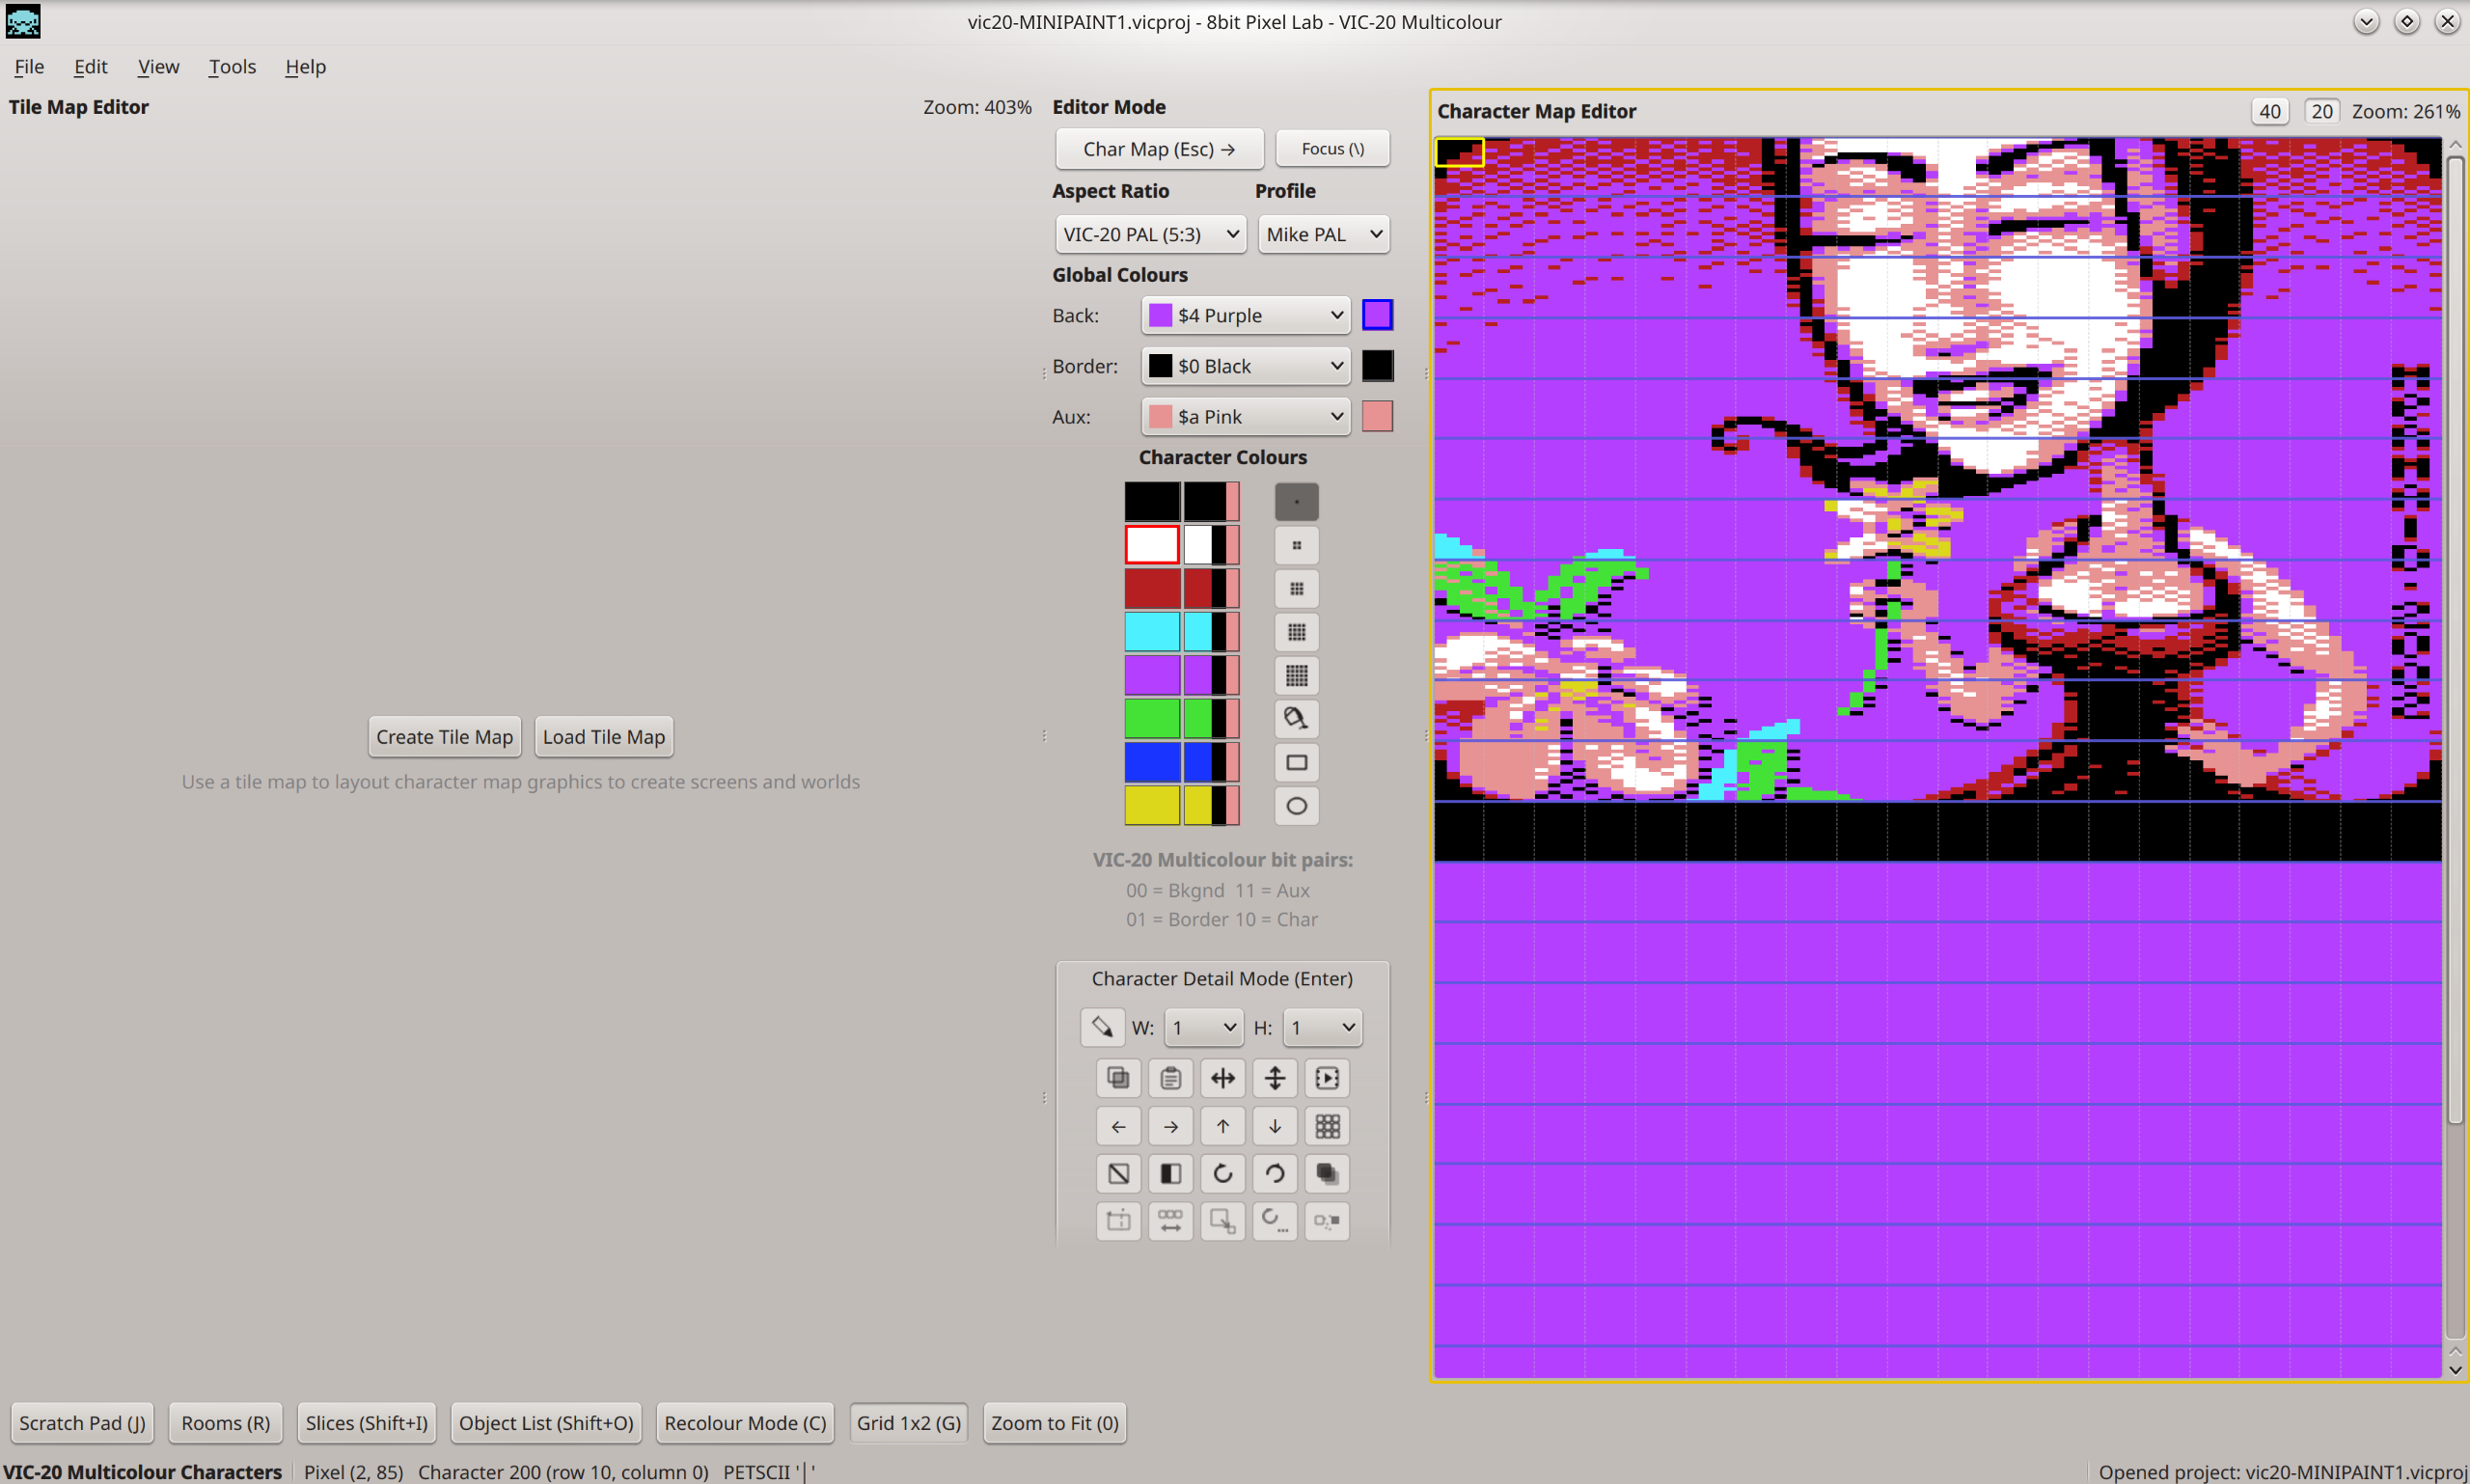Image resolution: width=2470 pixels, height=1484 pixels.
Task: Click the diagonal-slash square clear icon
Action: tap(1118, 1173)
